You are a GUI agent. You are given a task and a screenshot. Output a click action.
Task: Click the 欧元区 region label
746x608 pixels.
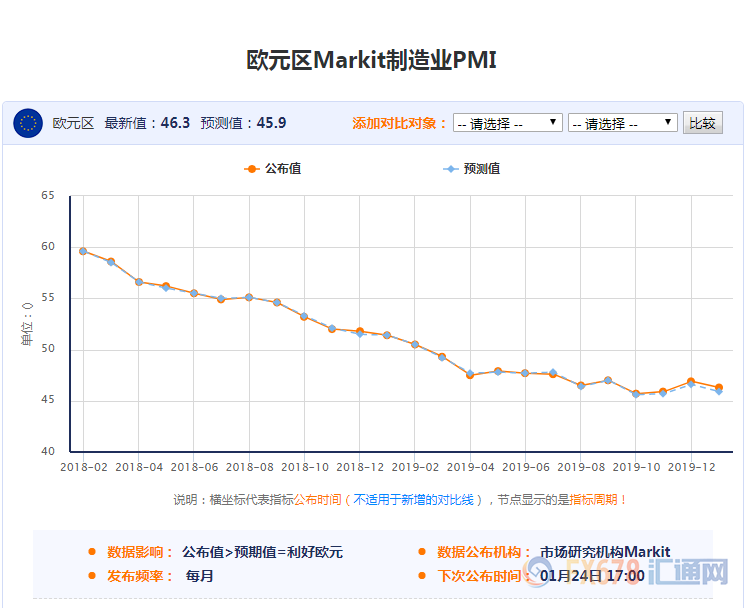tap(73, 123)
